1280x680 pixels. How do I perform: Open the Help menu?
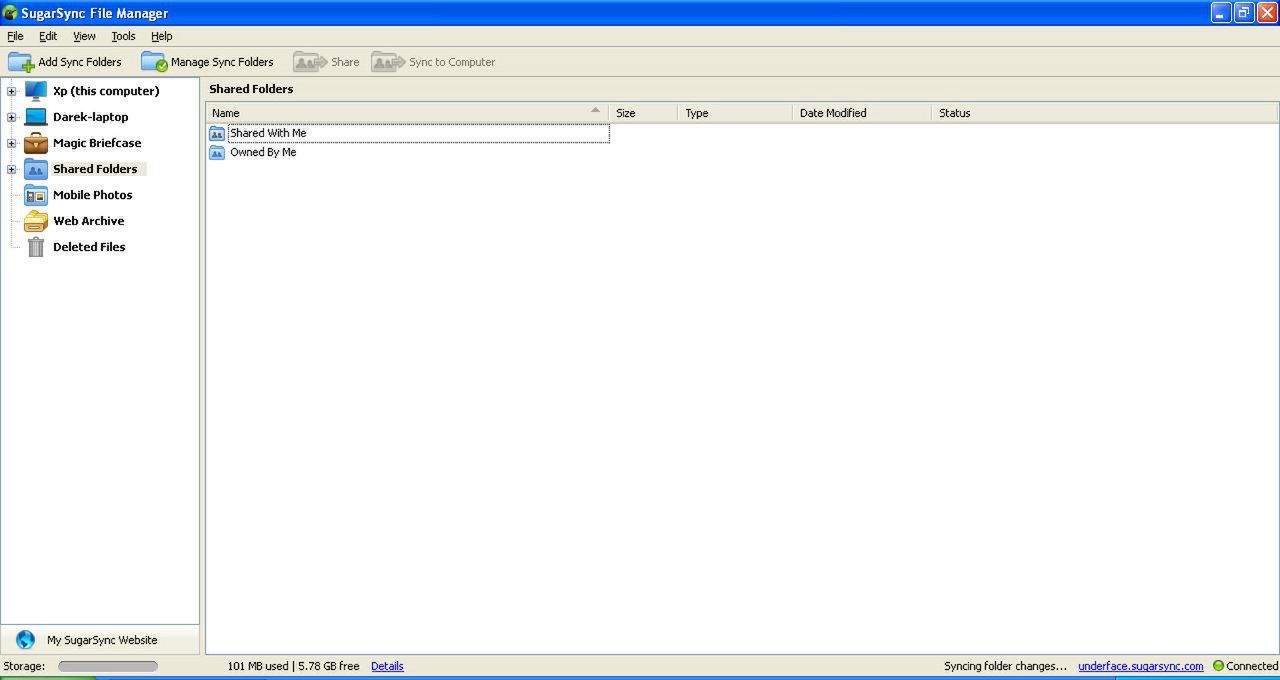click(162, 36)
